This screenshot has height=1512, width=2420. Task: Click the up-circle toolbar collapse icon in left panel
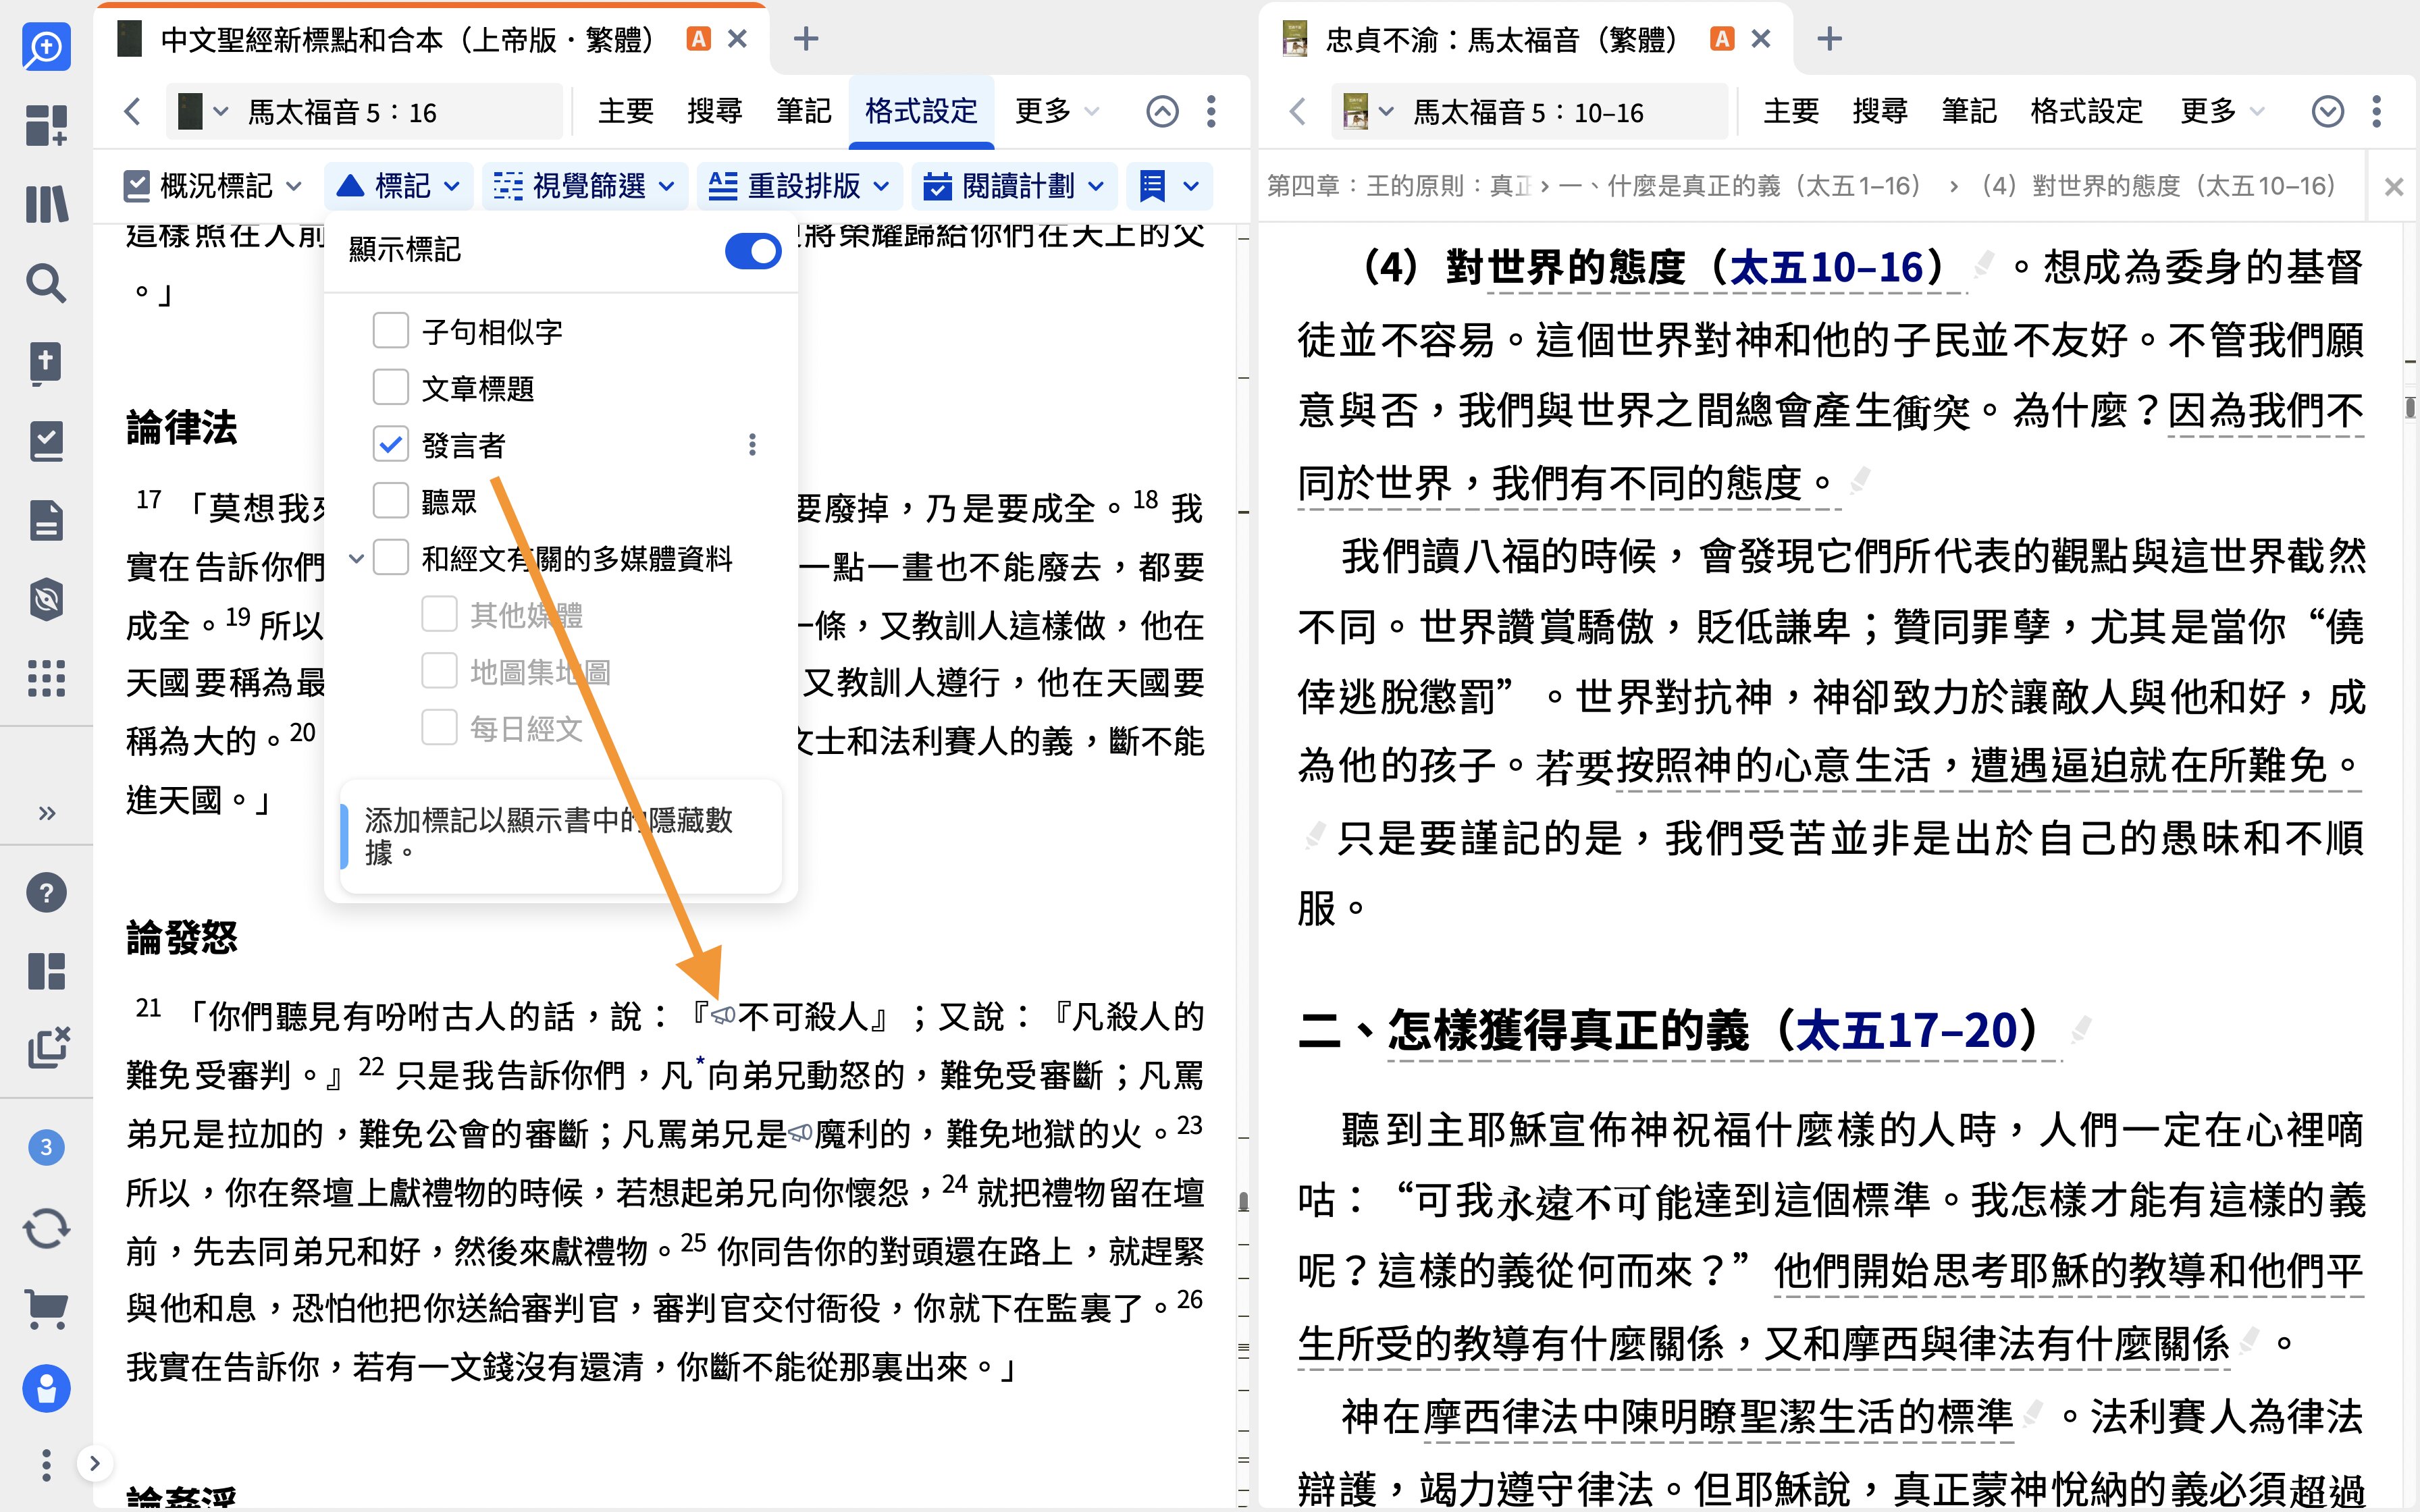click(x=1162, y=111)
